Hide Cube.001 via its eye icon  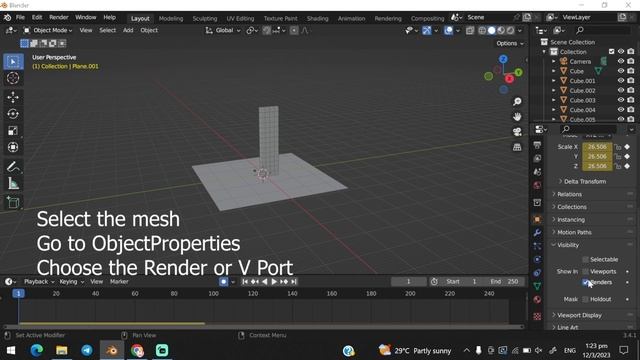(621, 81)
